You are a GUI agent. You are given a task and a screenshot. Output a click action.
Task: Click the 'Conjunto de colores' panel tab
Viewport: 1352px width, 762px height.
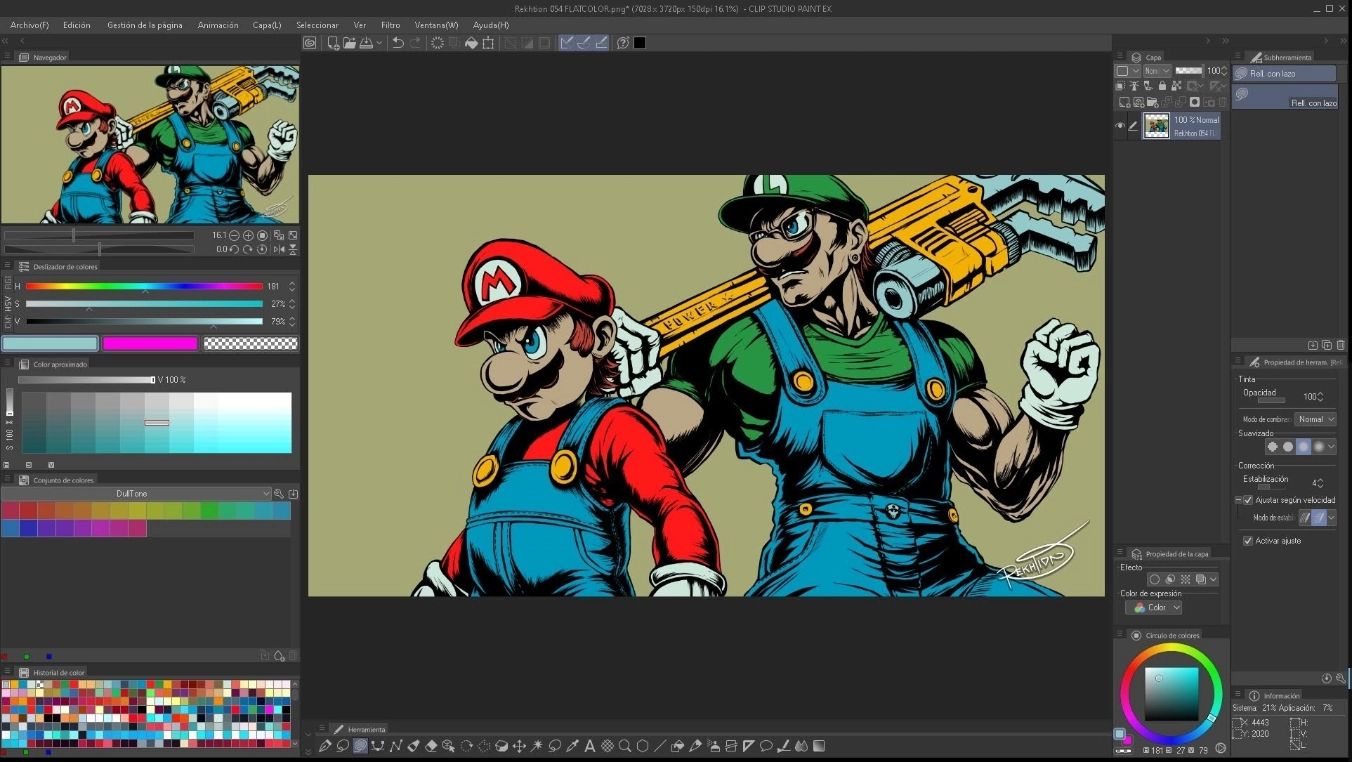[56, 480]
